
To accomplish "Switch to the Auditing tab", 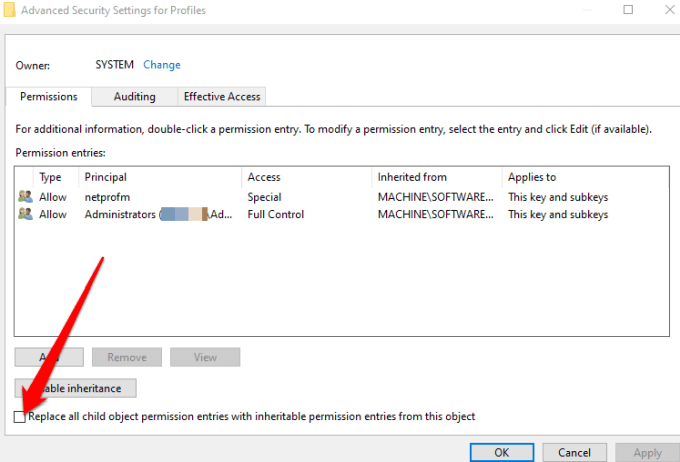I will pos(134,97).
